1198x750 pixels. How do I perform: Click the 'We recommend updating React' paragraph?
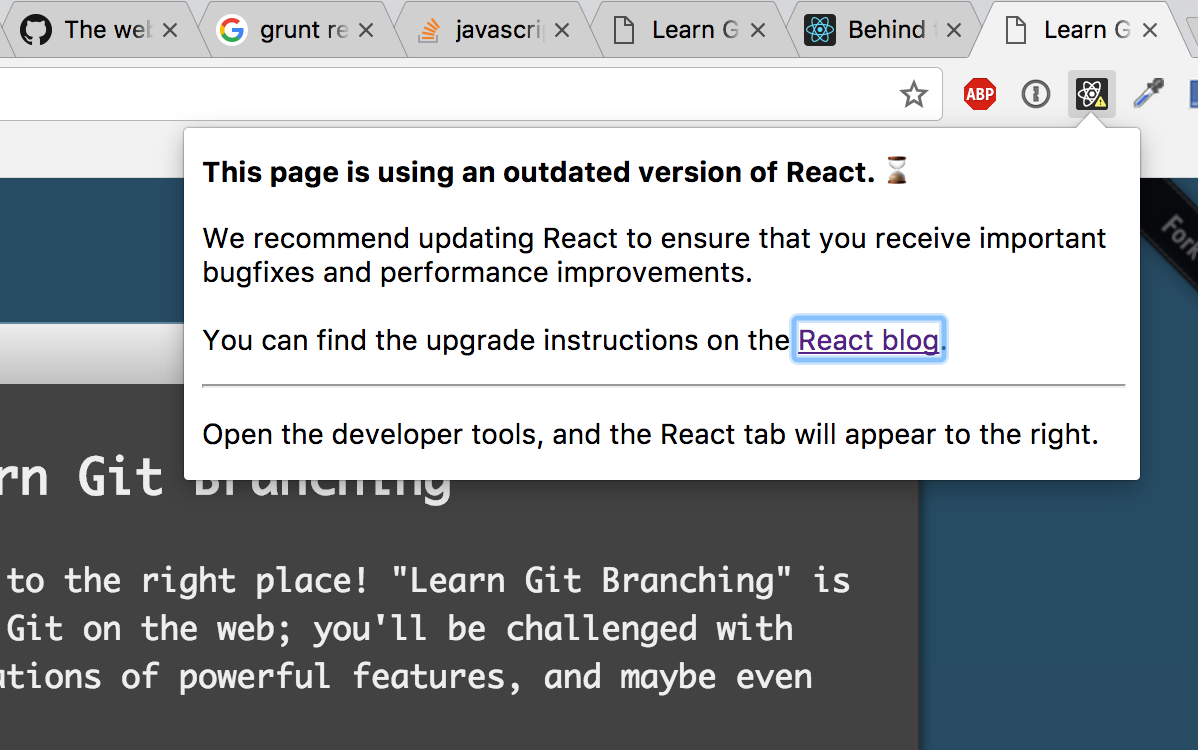pyautogui.click(x=654, y=255)
